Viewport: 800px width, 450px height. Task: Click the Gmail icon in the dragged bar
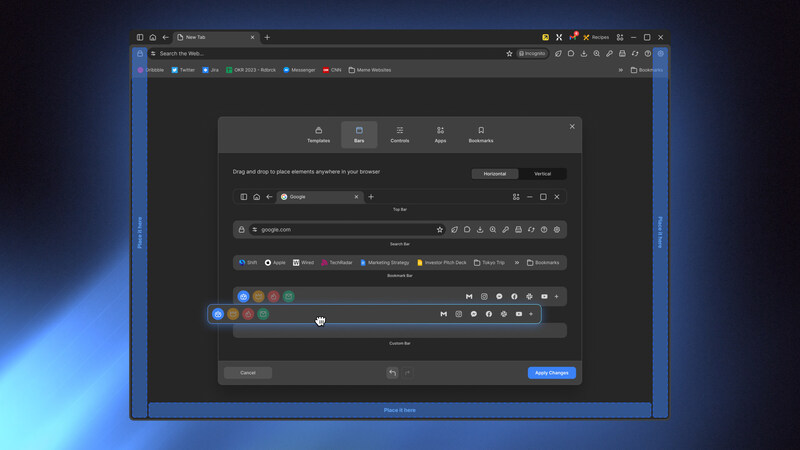tap(444, 314)
